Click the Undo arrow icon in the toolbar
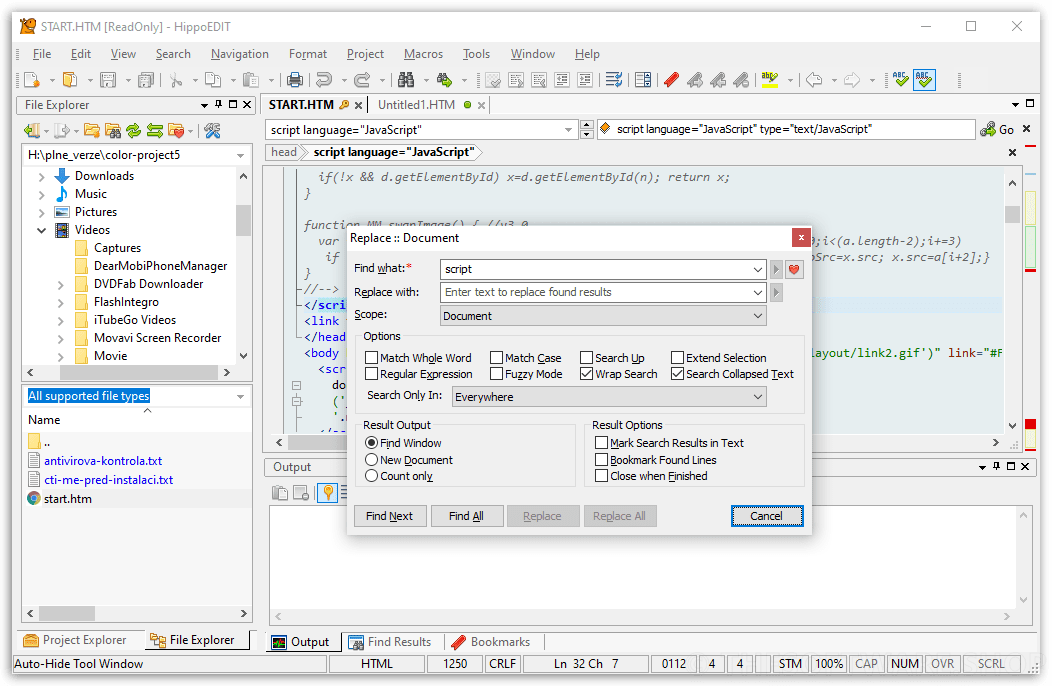1052x686 pixels. [x=324, y=80]
